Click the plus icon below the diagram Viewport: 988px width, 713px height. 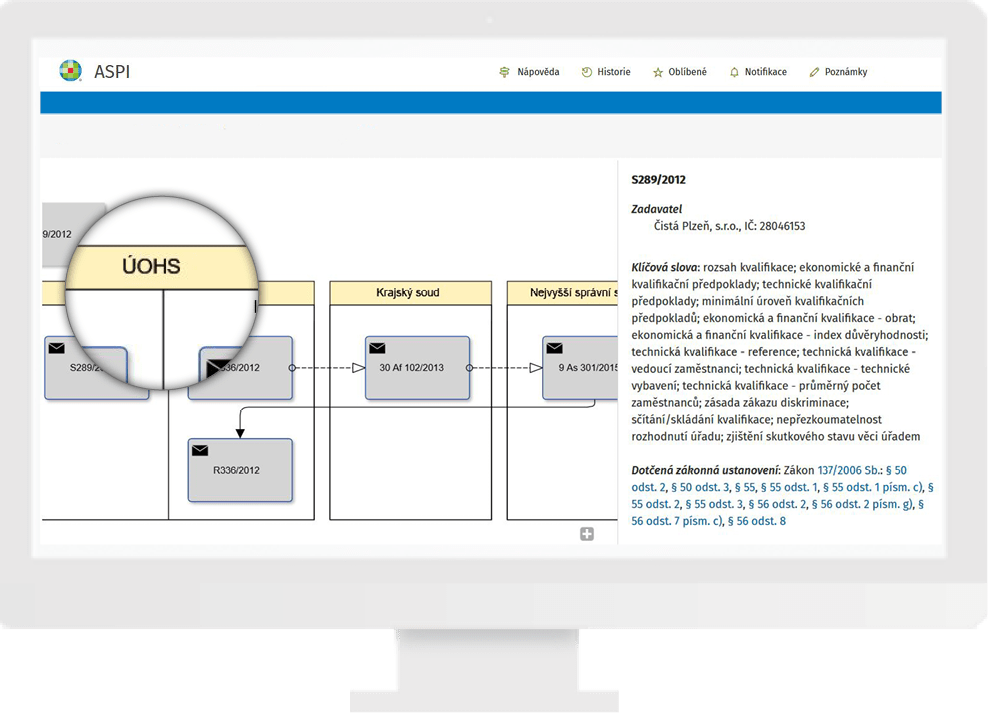point(587,534)
